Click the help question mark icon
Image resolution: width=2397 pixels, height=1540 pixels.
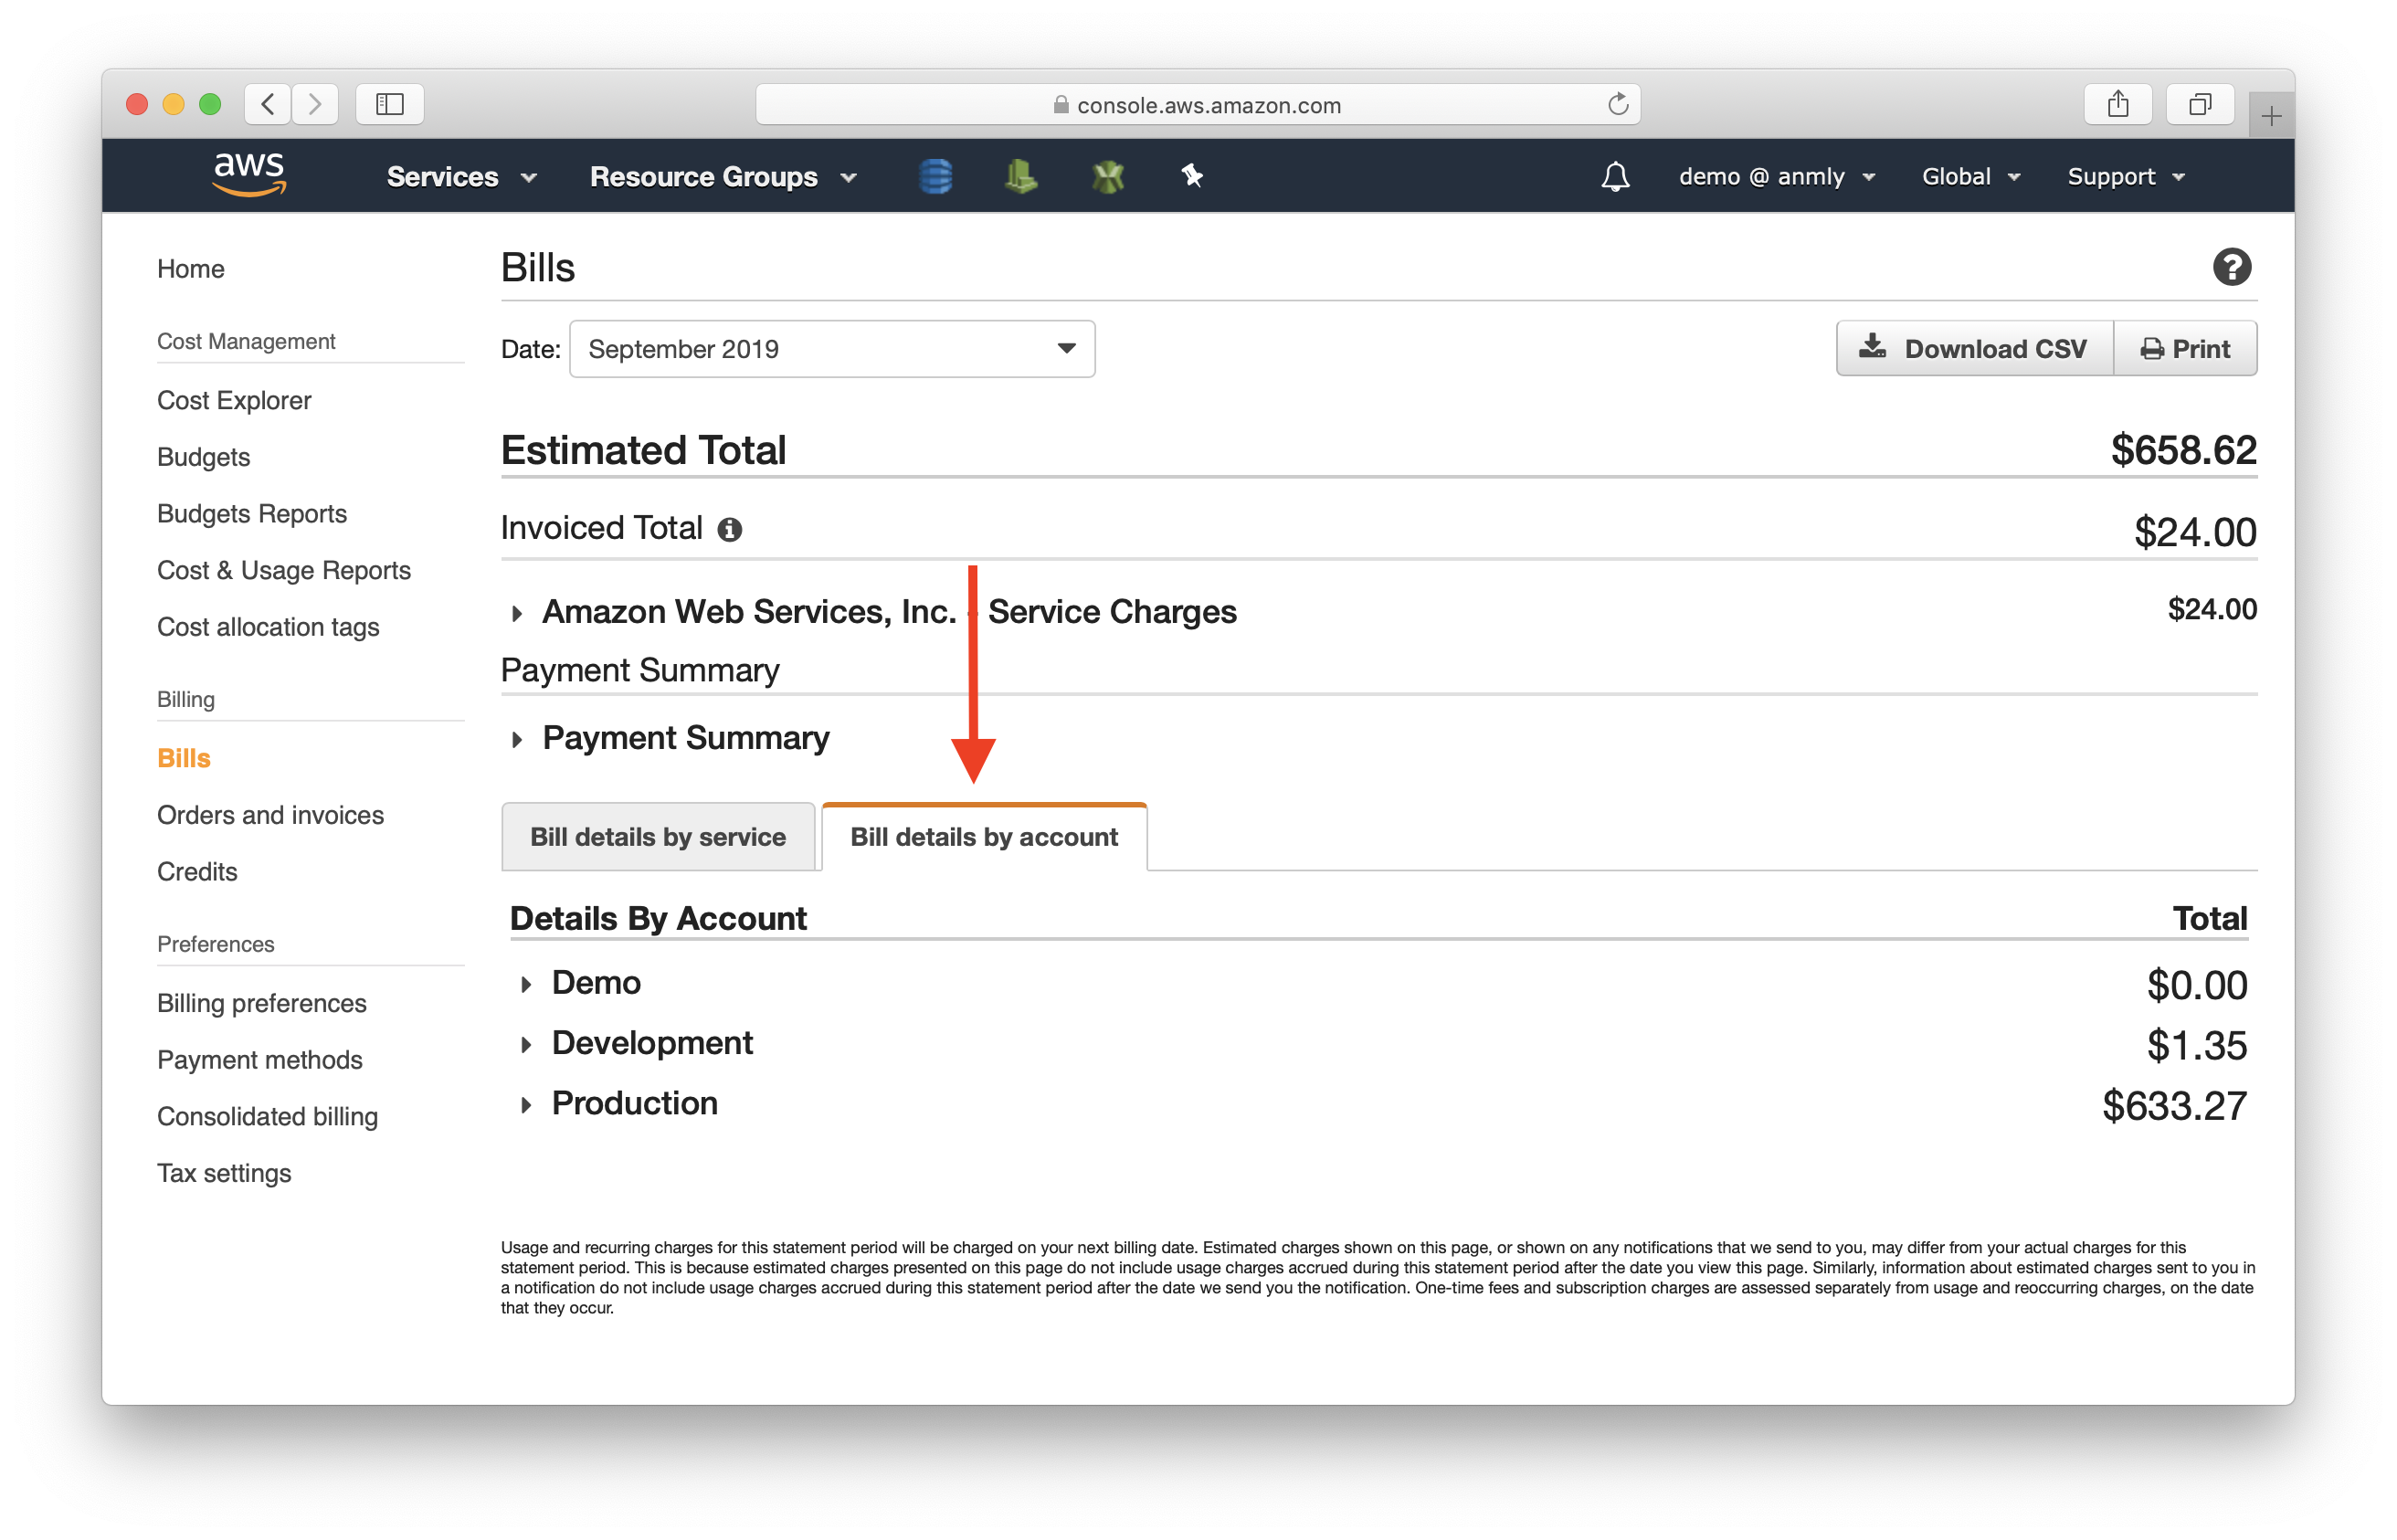[2233, 269]
